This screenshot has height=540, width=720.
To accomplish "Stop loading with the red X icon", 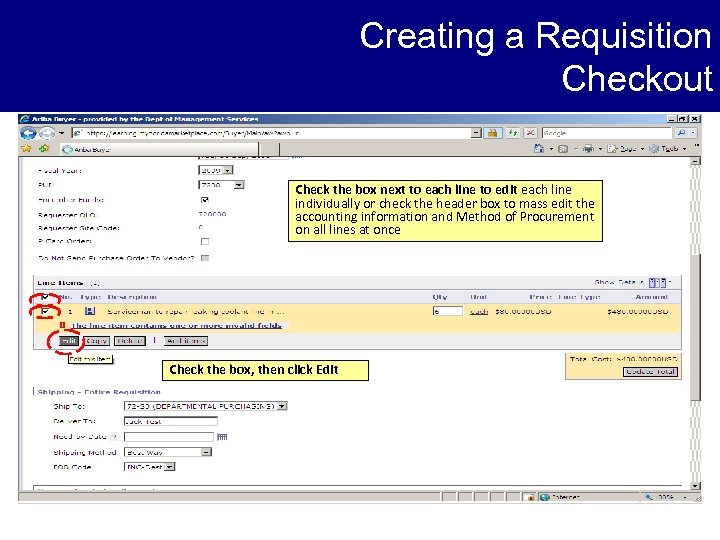I will click(530, 133).
